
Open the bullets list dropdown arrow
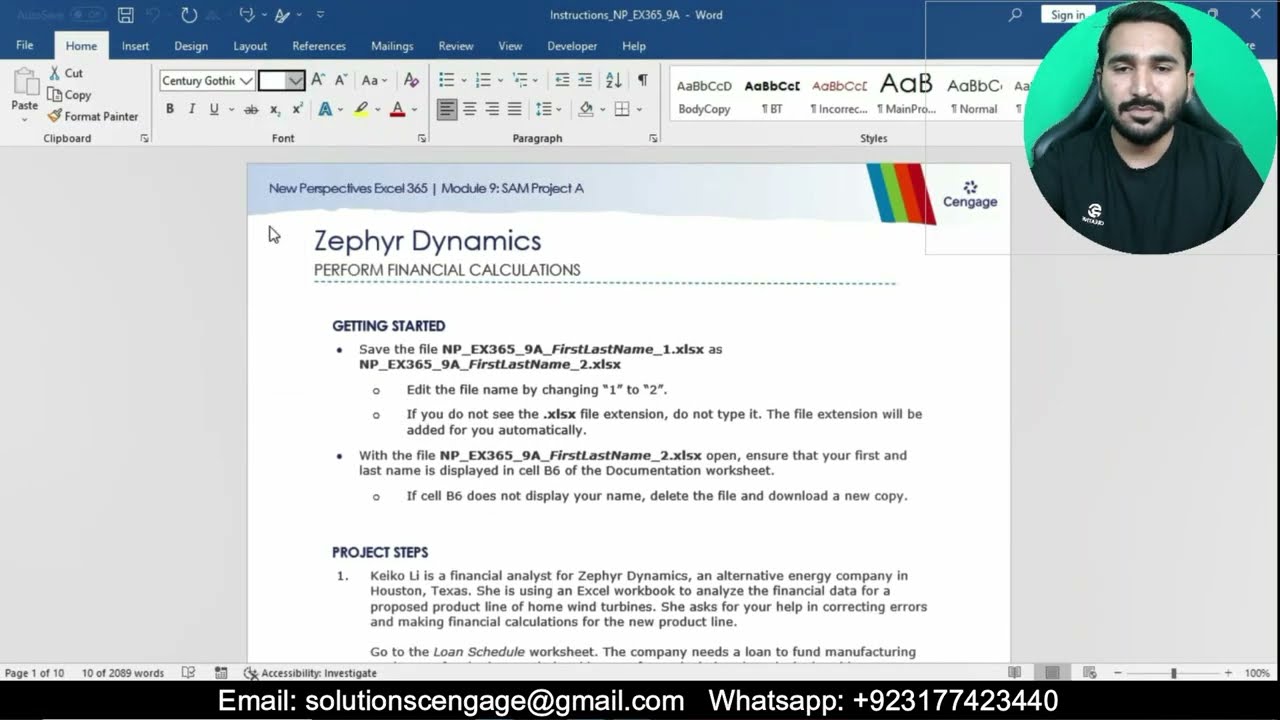click(x=464, y=80)
